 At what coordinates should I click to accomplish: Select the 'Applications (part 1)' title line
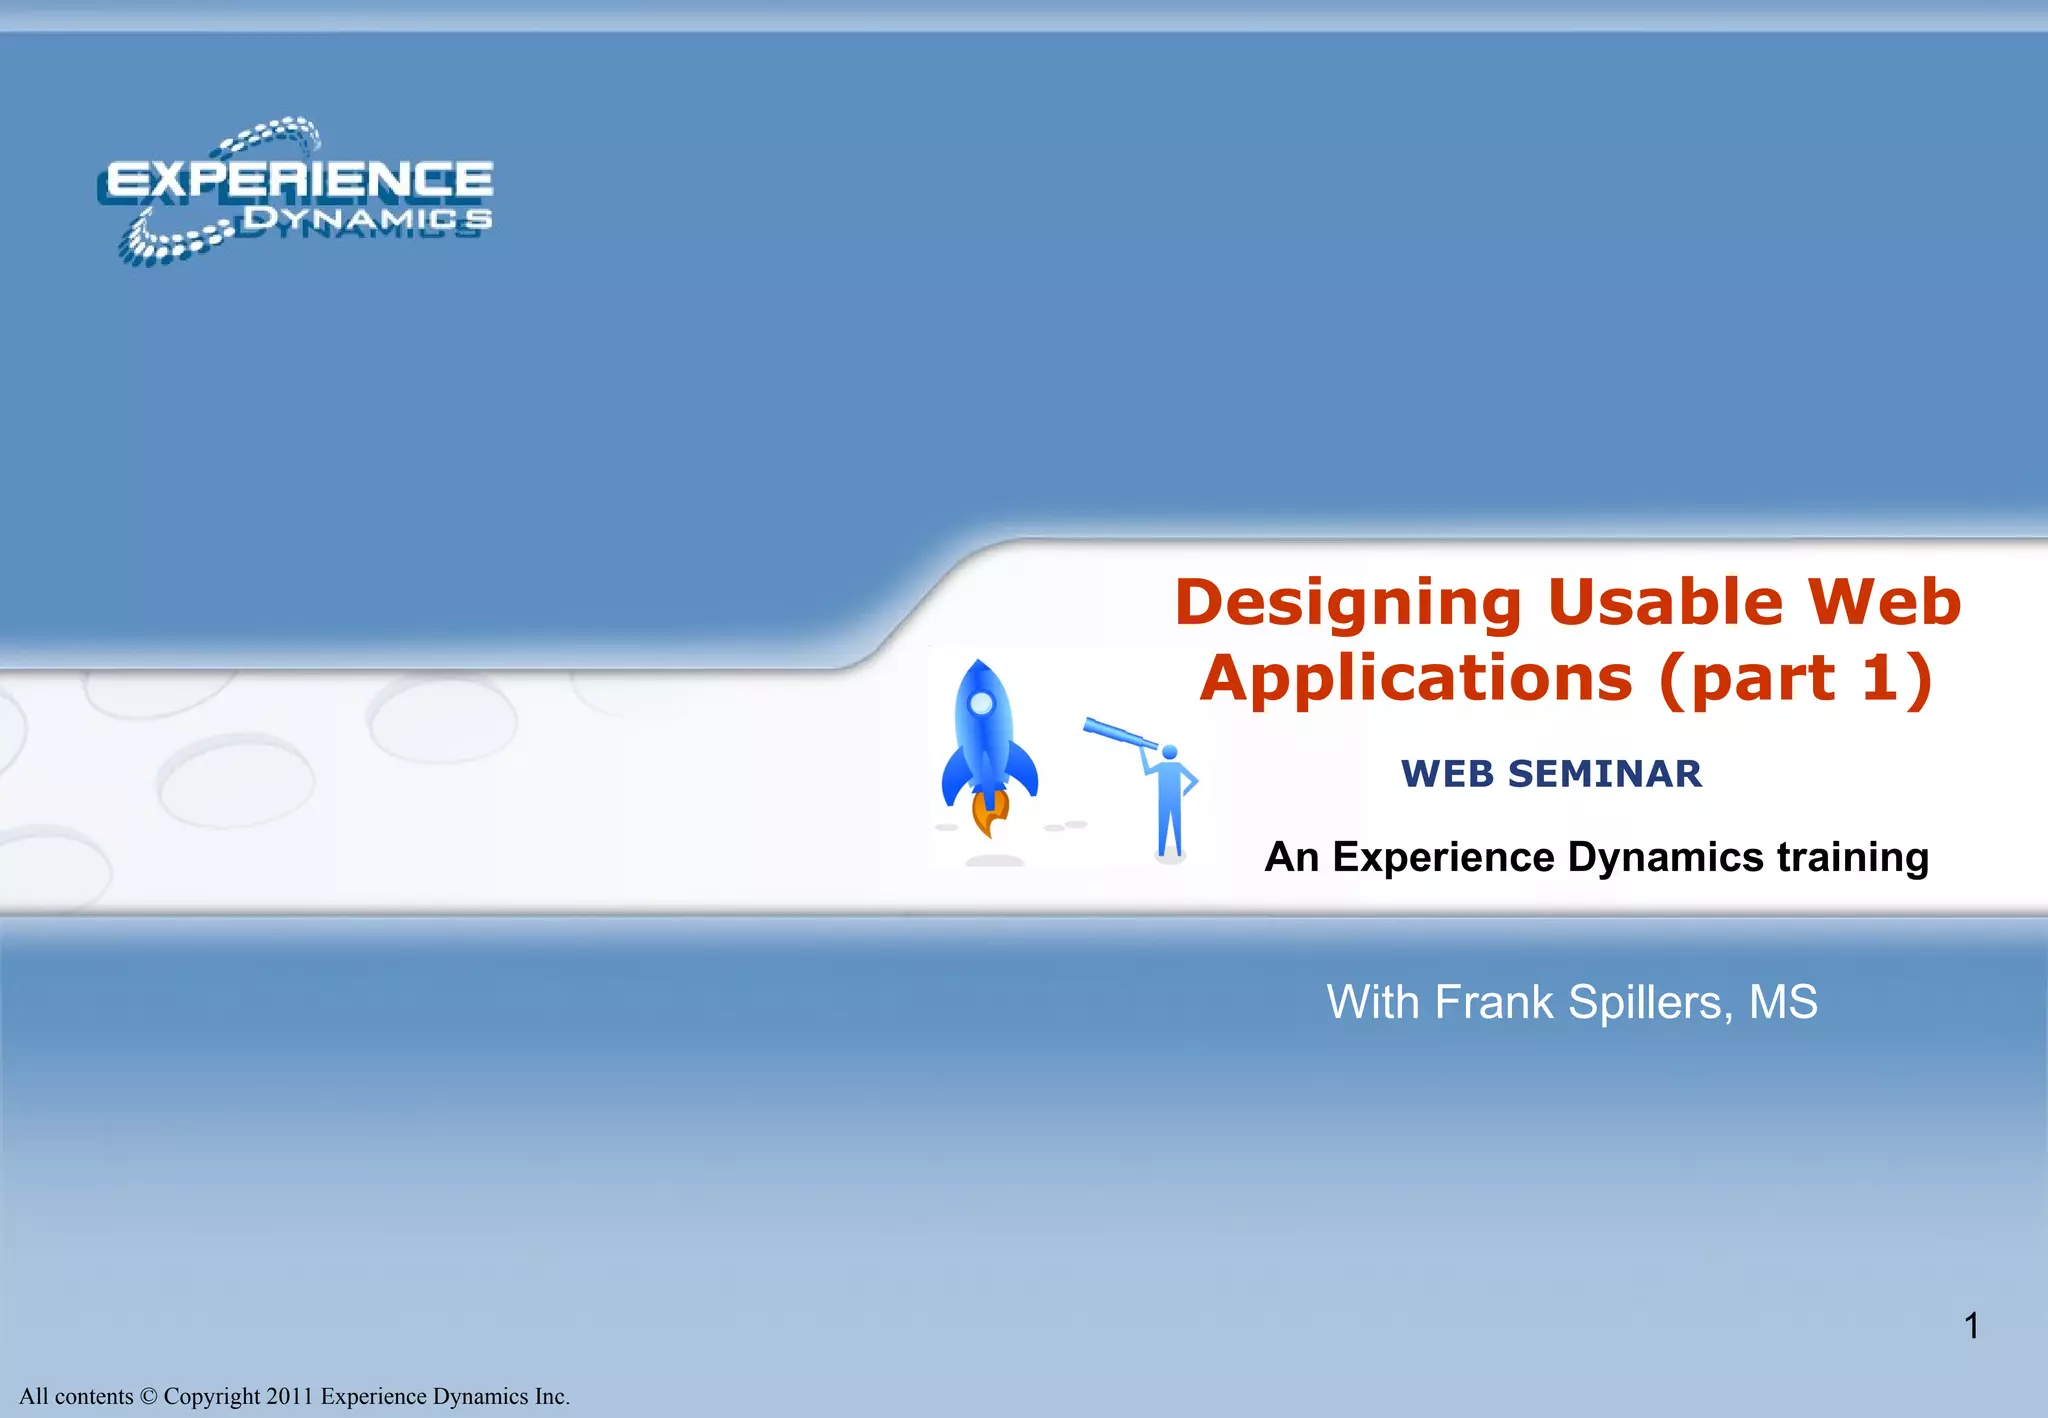tap(1567, 678)
